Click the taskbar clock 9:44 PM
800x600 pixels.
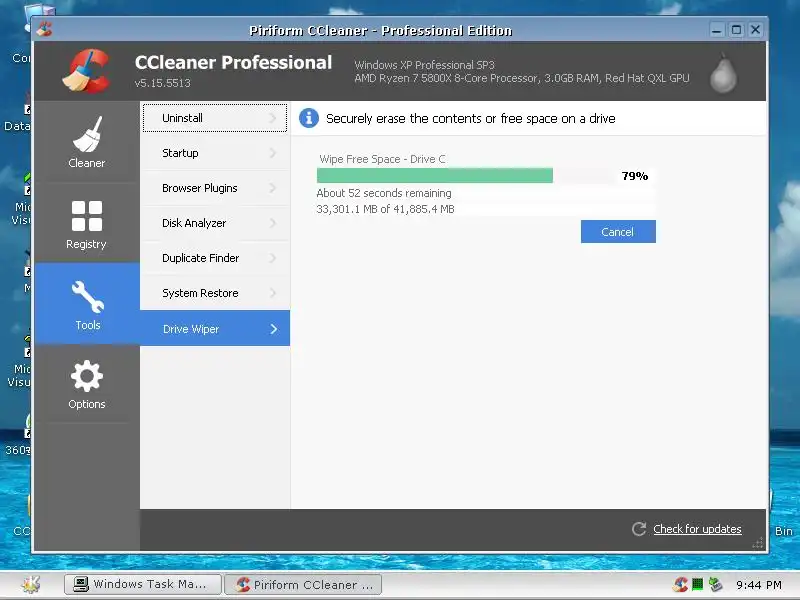coord(759,585)
